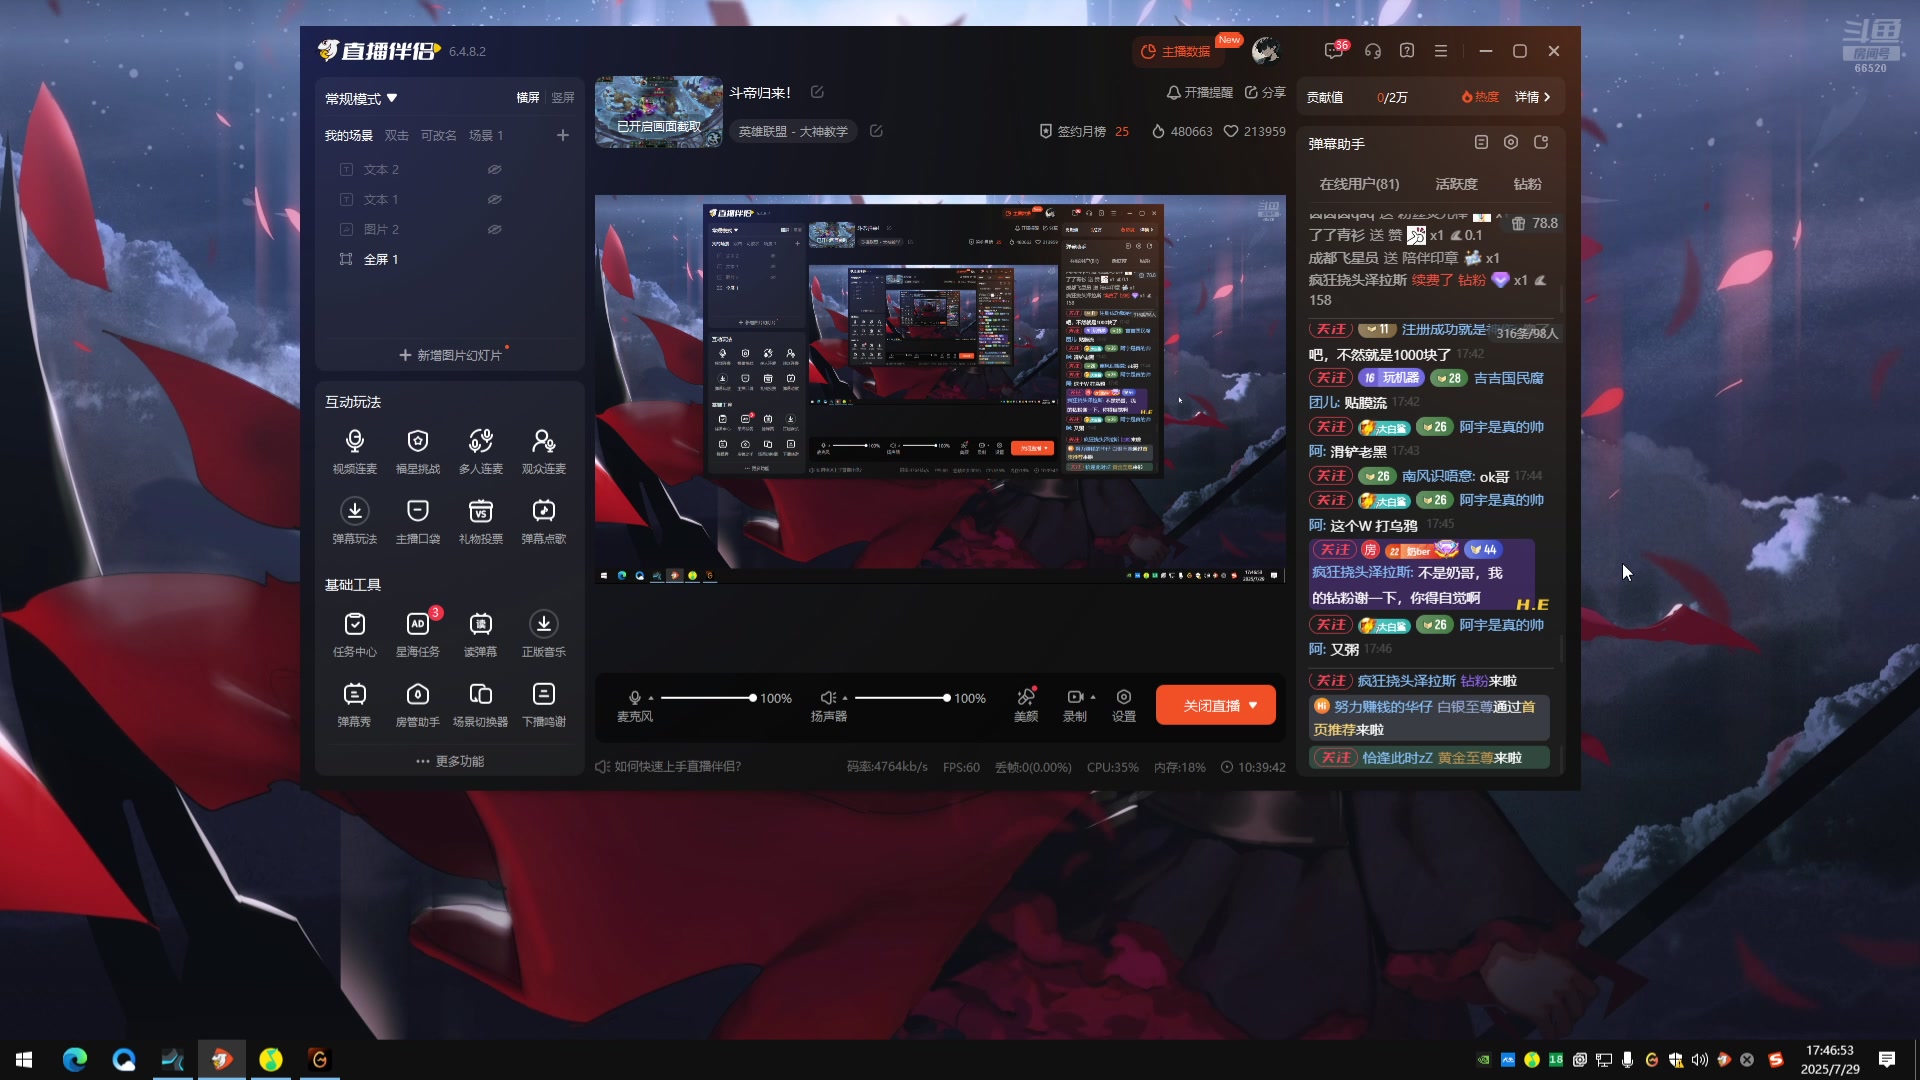Open 礼物投票 gift voting
1920x1080 pixels.
(481, 521)
